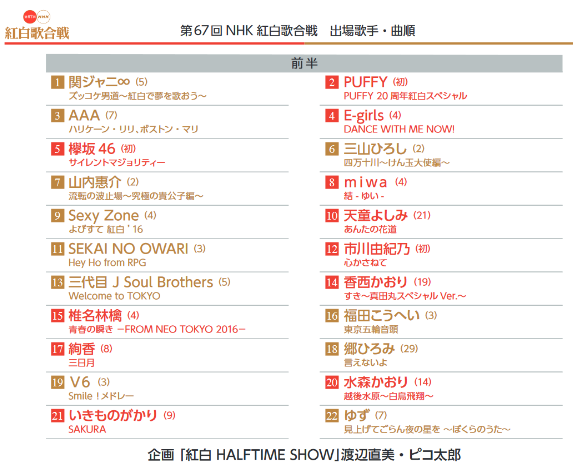Click the number 22 badge for ゆず
This screenshot has height=469, width=573.
tap(332, 416)
